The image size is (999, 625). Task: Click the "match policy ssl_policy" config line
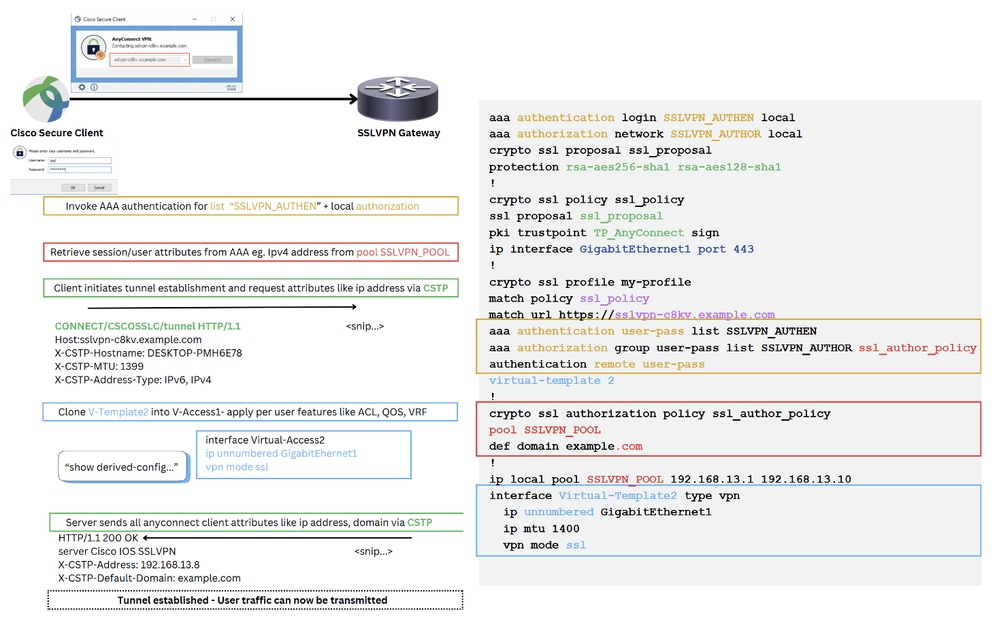569,299
